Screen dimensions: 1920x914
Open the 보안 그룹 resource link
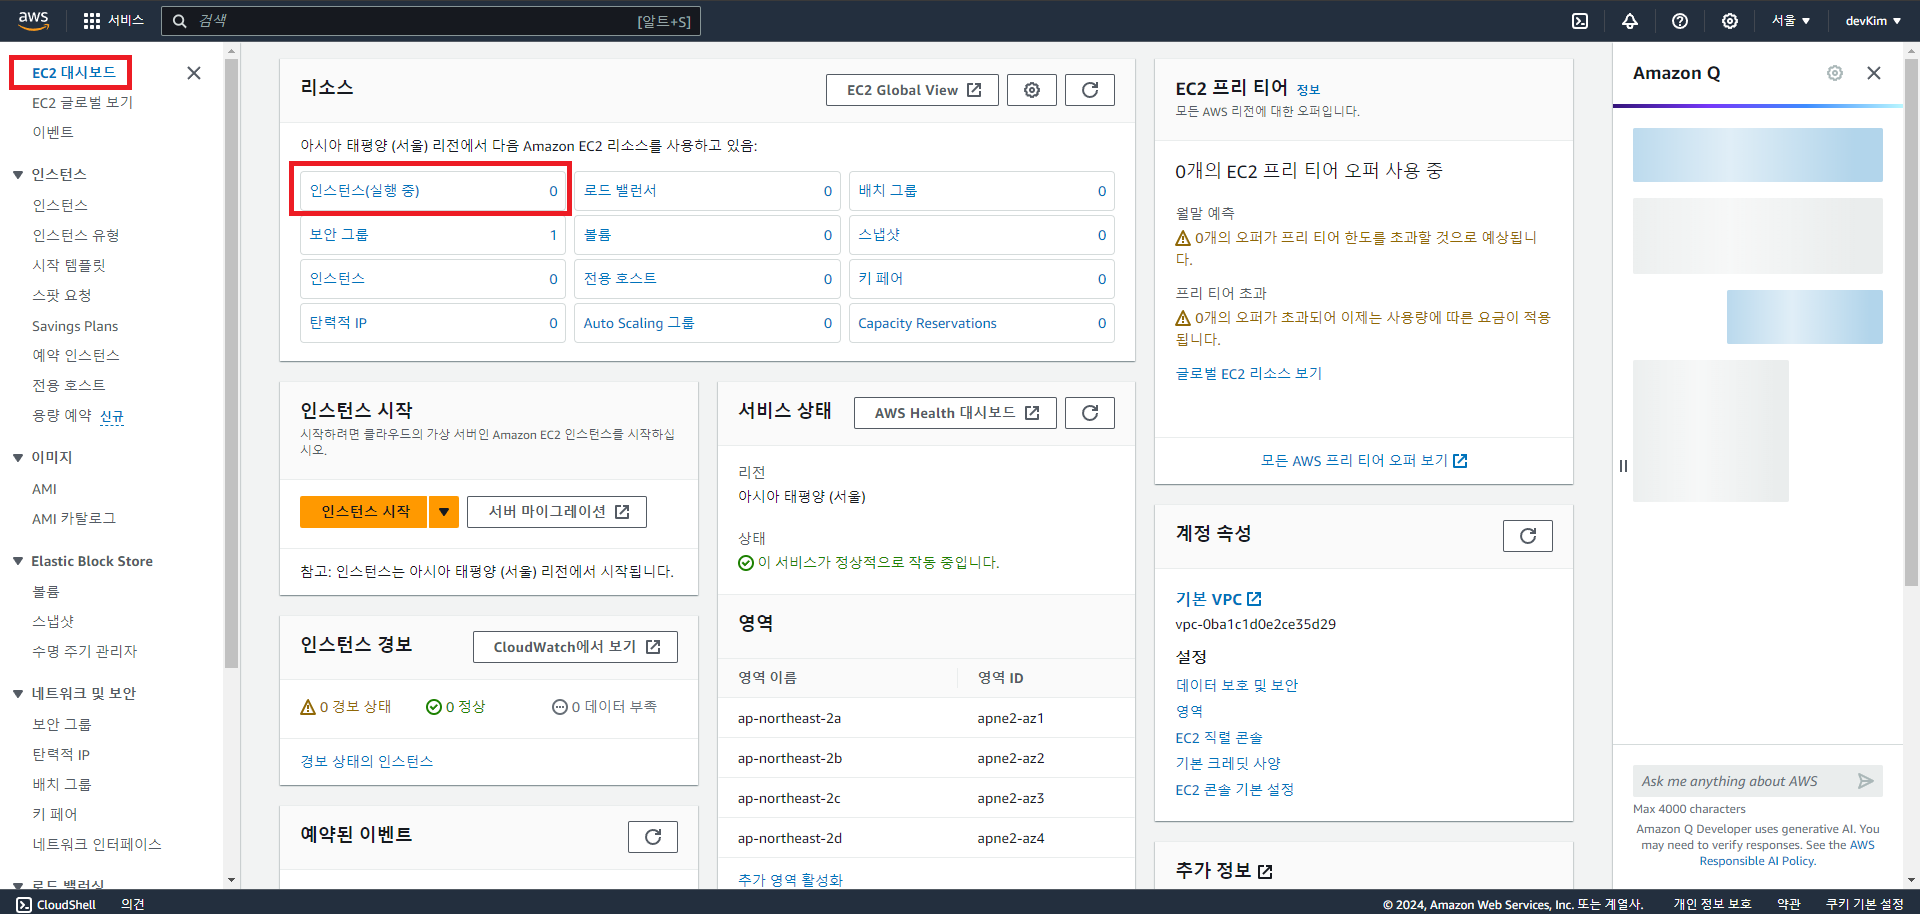tap(339, 235)
